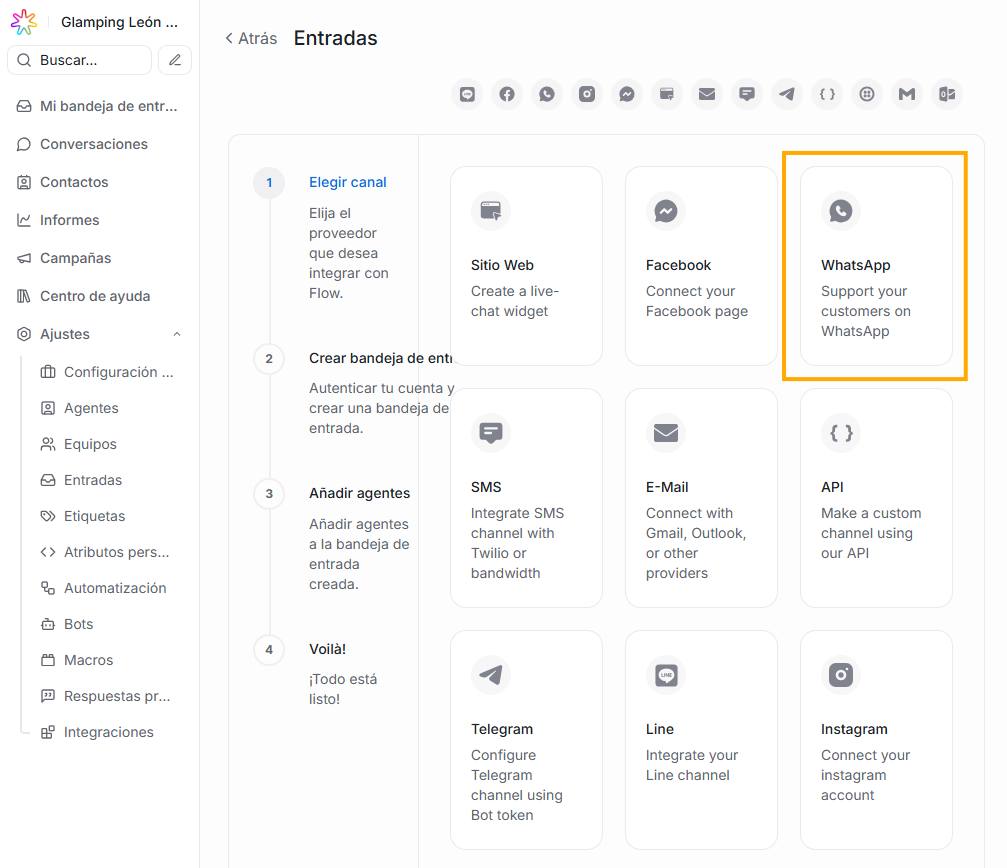The width and height of the screenshot is (1007, 868).
Task: Click the Line icon in top icon row
Action: 467,94
